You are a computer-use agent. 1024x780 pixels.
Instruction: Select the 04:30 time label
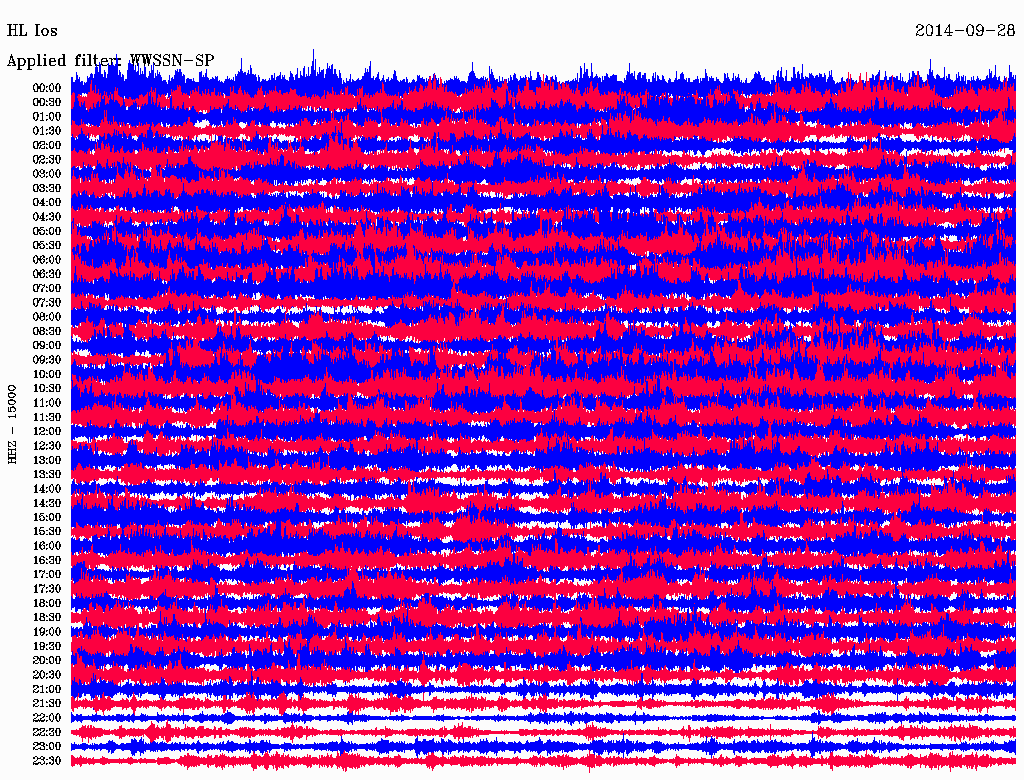coord(46,217)
